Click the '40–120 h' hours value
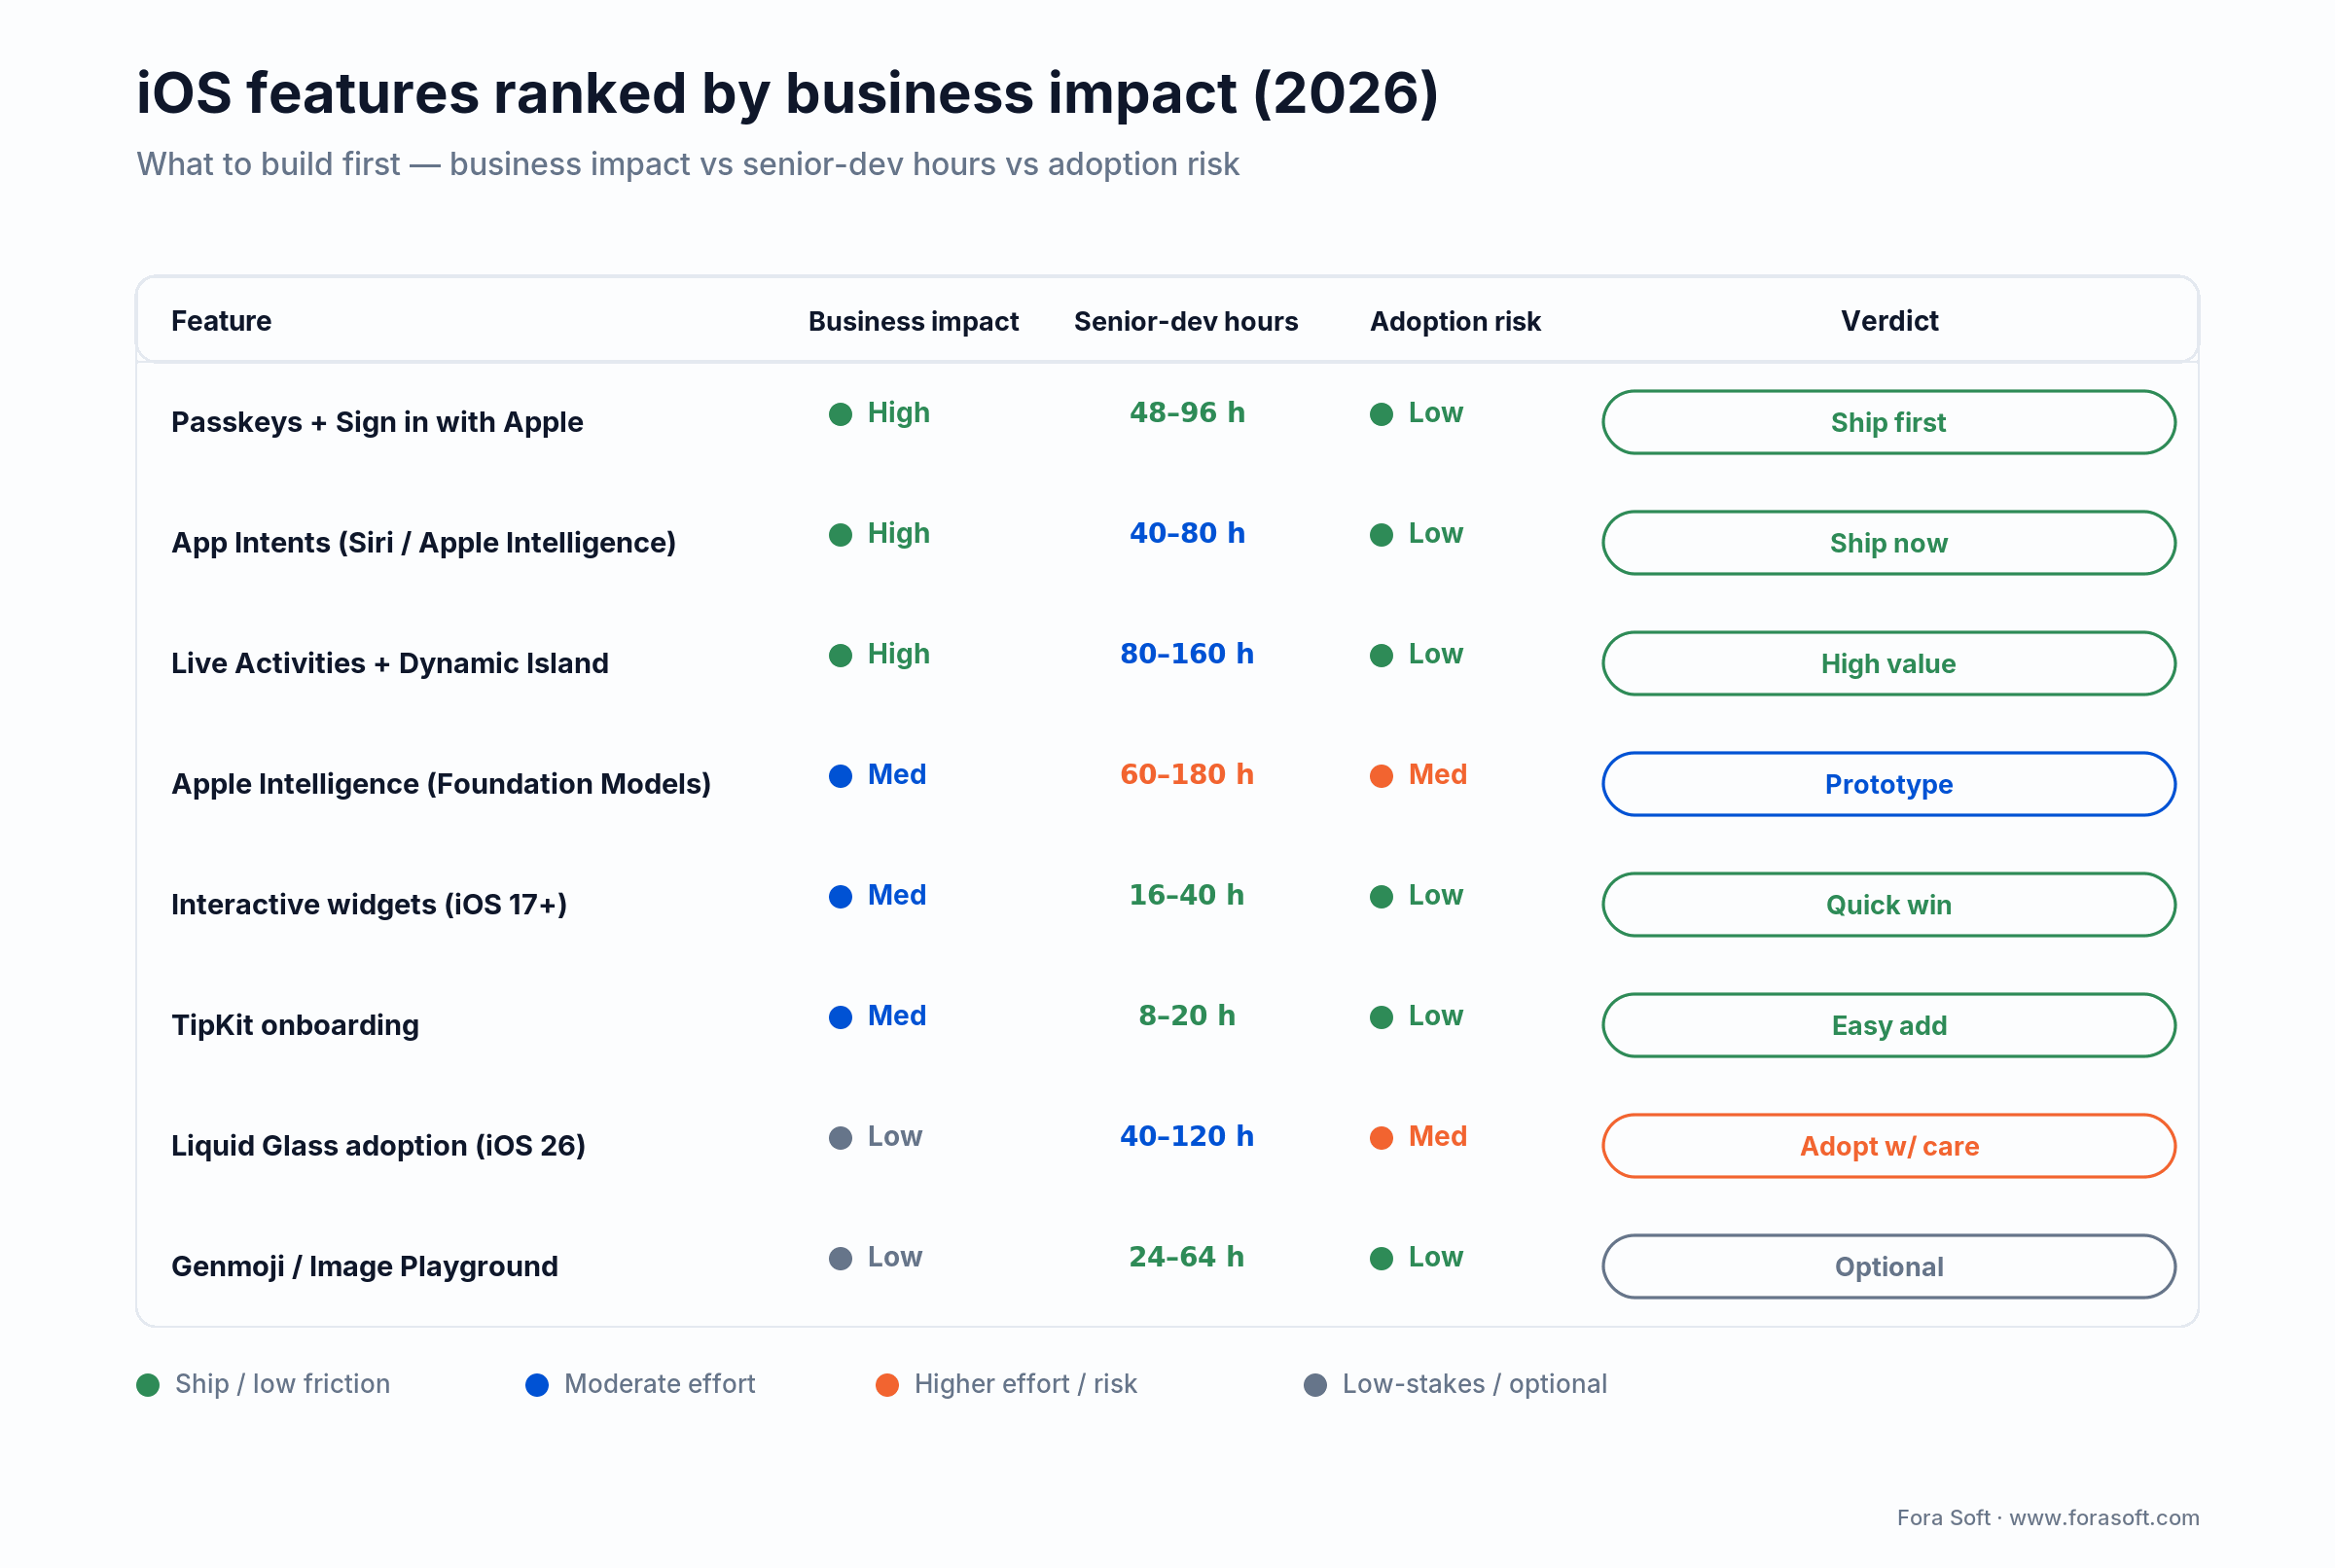This screenshot has height=1568, width=2335. point(1187,1137)
